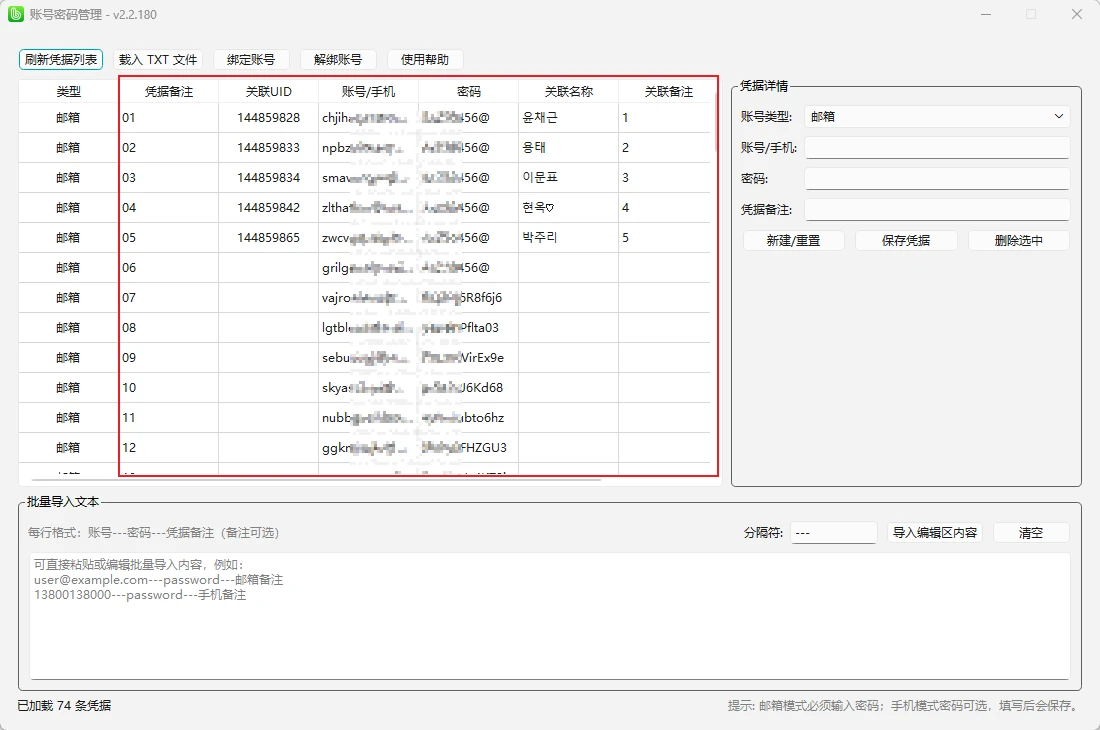Focus the 凭据备注 input field in details

click(937, 209)
